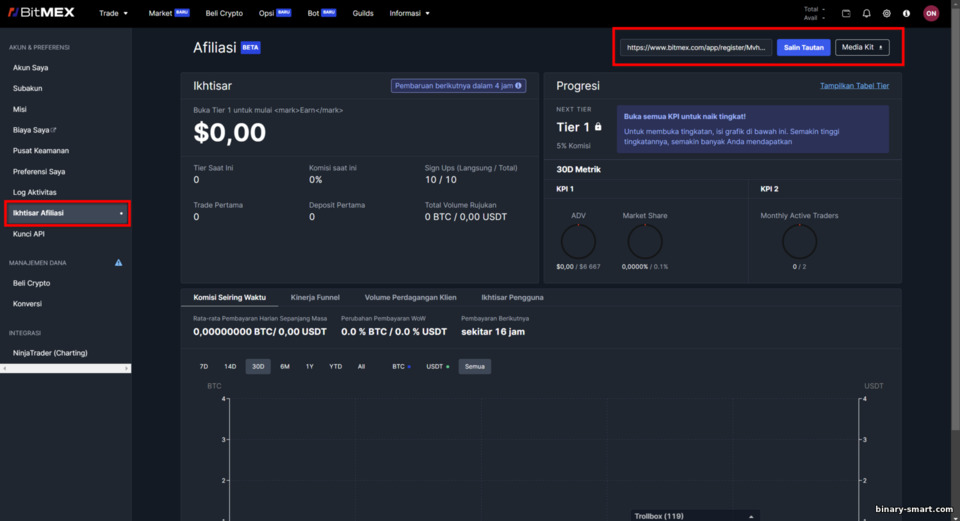Open the wallet icon in header
Screen dimensions: 960x521
[846, 13]
